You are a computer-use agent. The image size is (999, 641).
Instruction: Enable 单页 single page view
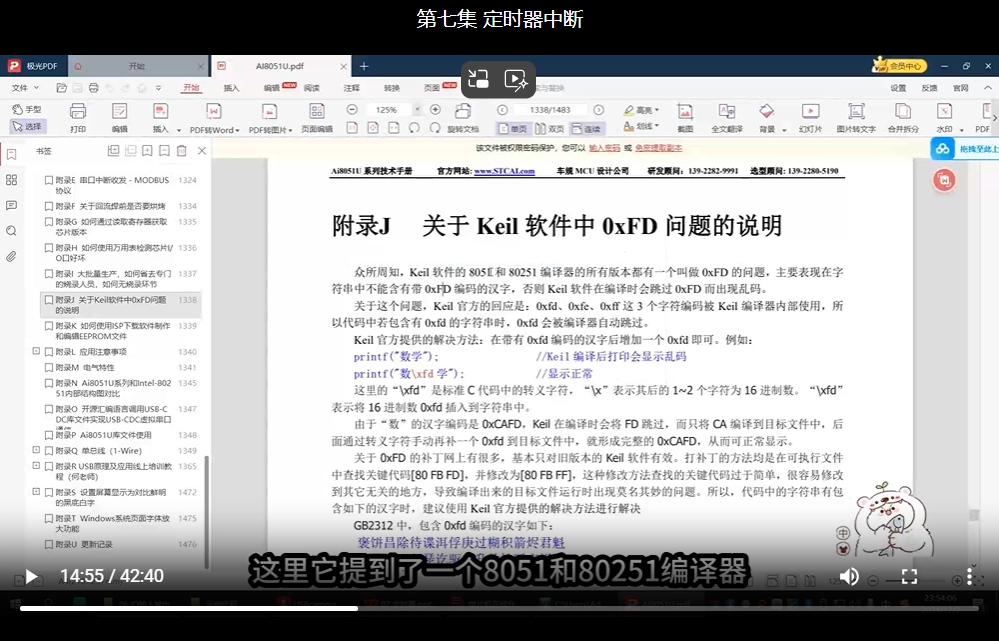pyautogui.click(x=513, y=129)
